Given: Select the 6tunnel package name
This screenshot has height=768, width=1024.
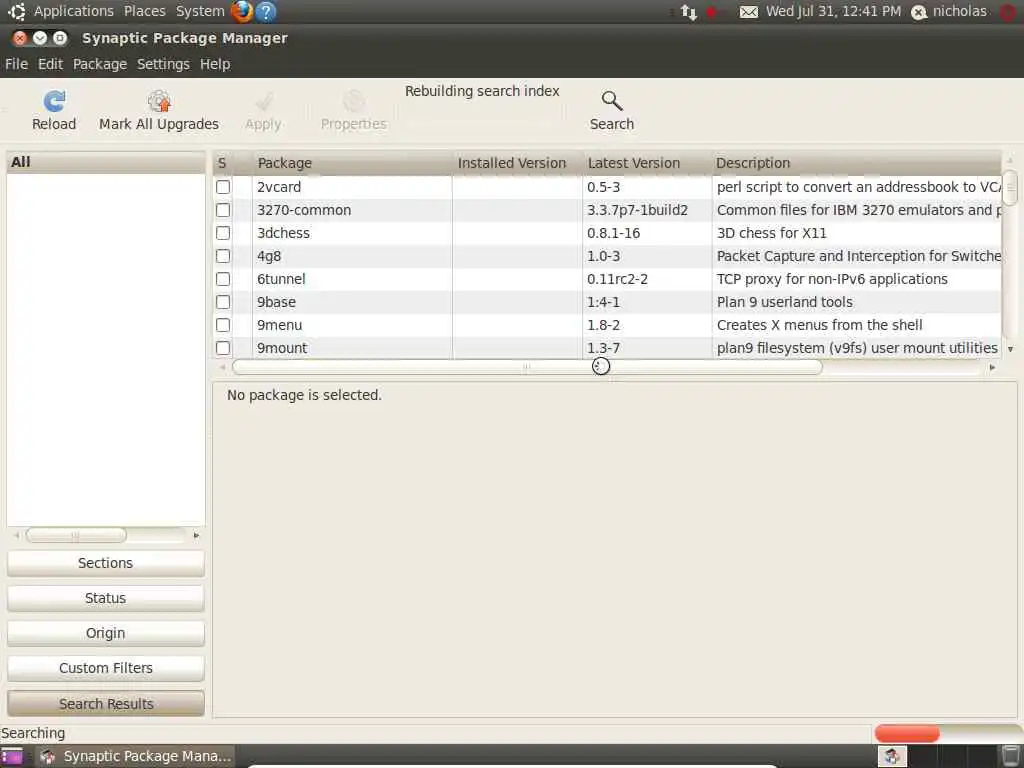Looking at the screenshot, I should click(x=281, y=279).
